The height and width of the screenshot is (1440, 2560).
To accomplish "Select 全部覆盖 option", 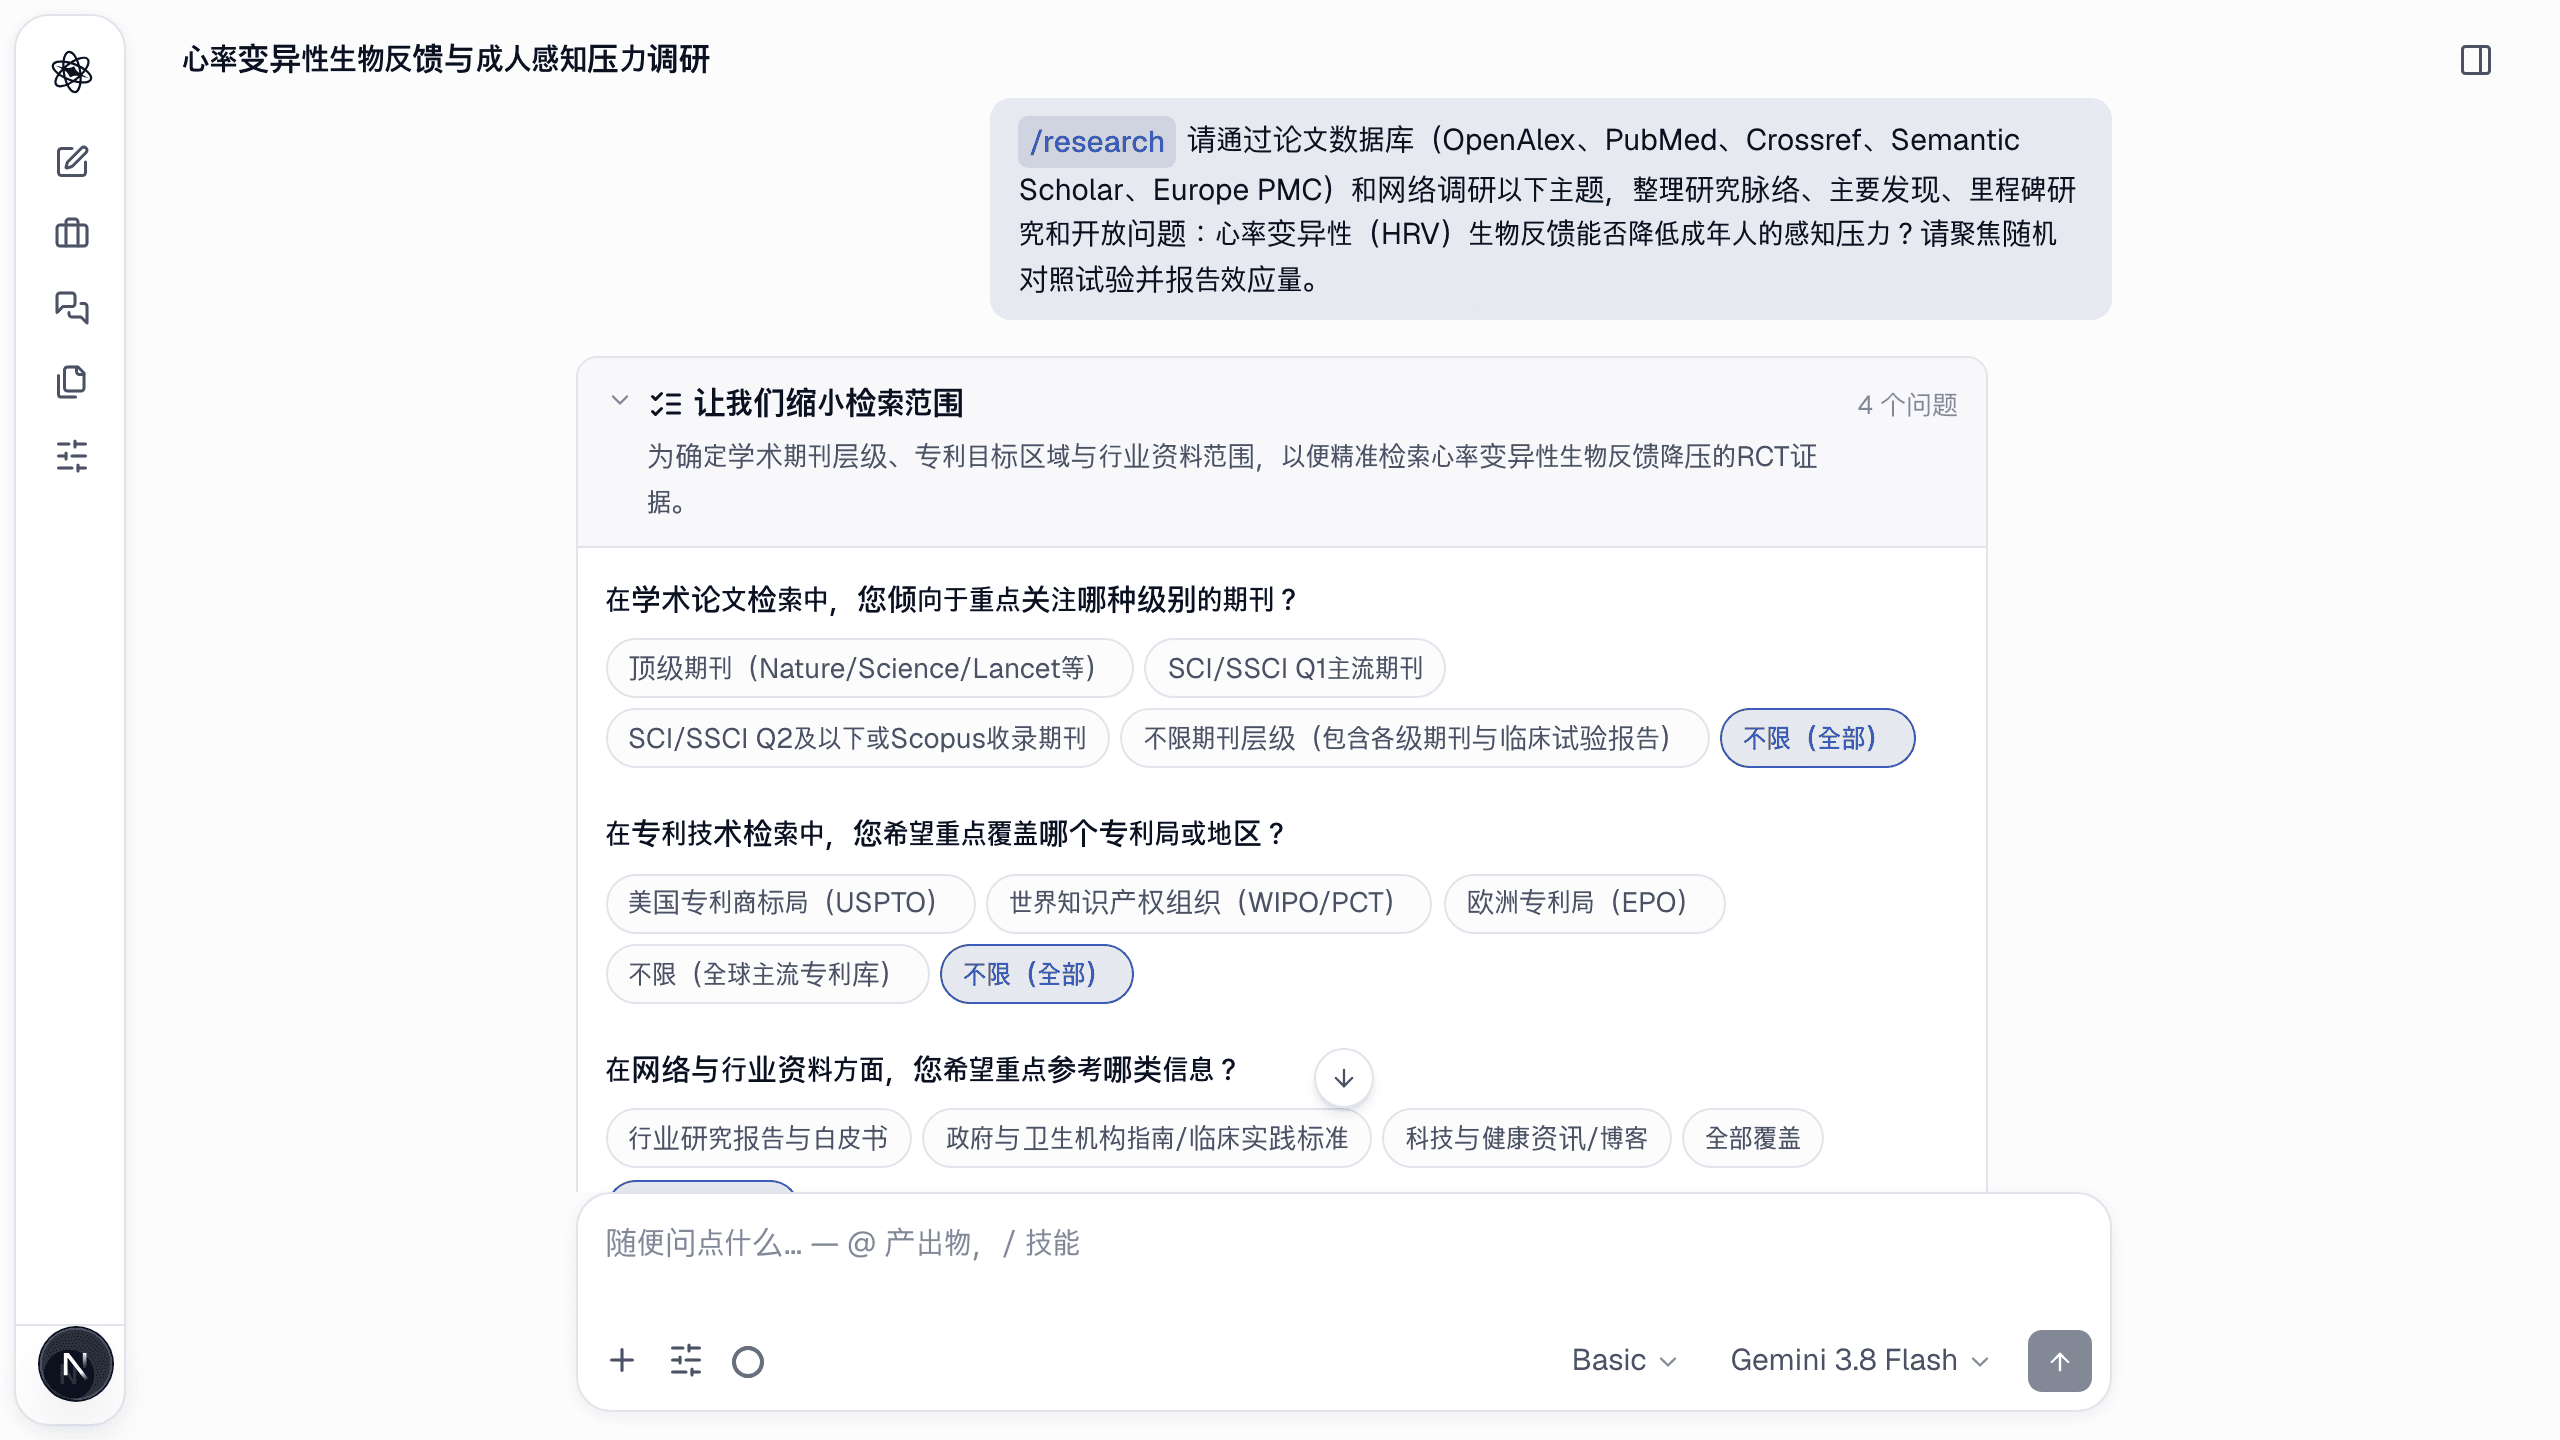I will tap(1752, 1138).
